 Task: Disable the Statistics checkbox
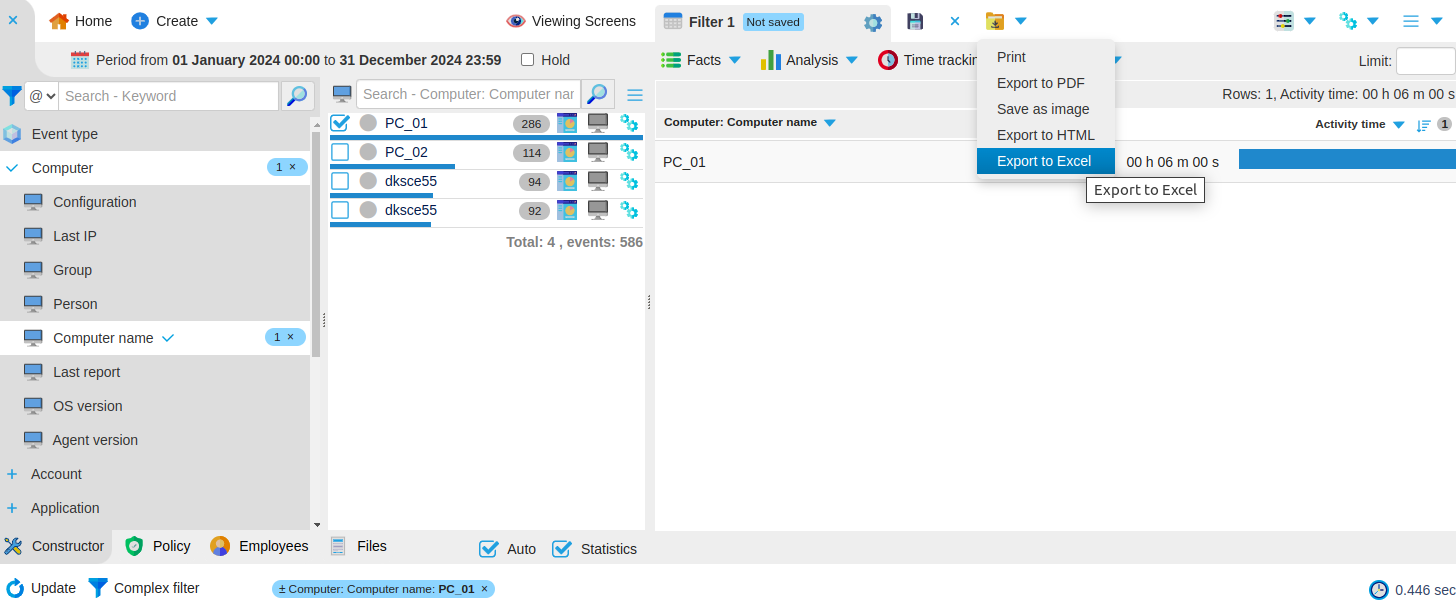[562, 548]
